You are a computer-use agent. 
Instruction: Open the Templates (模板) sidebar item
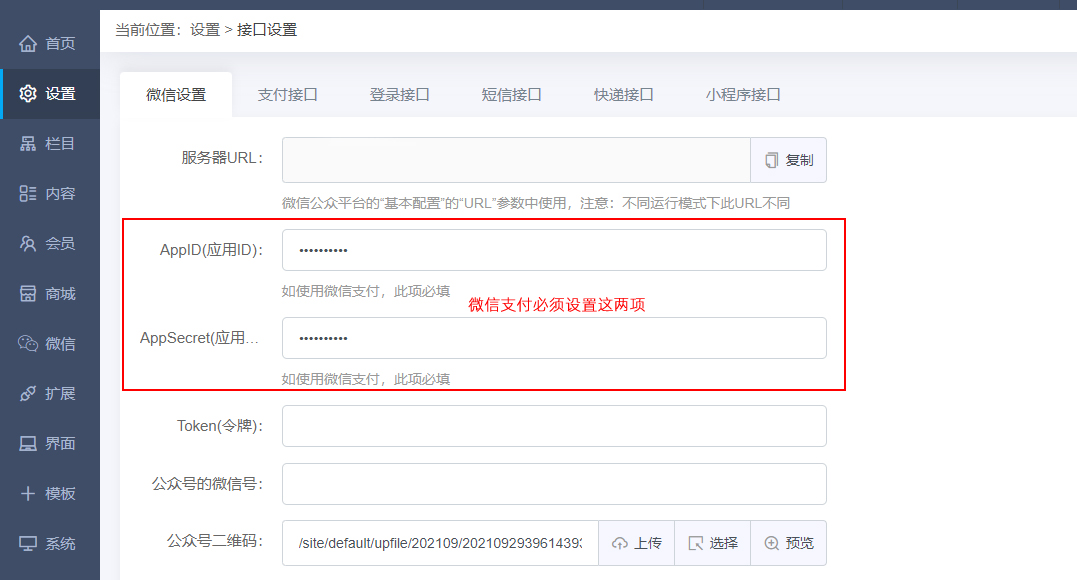click(49, 494)
